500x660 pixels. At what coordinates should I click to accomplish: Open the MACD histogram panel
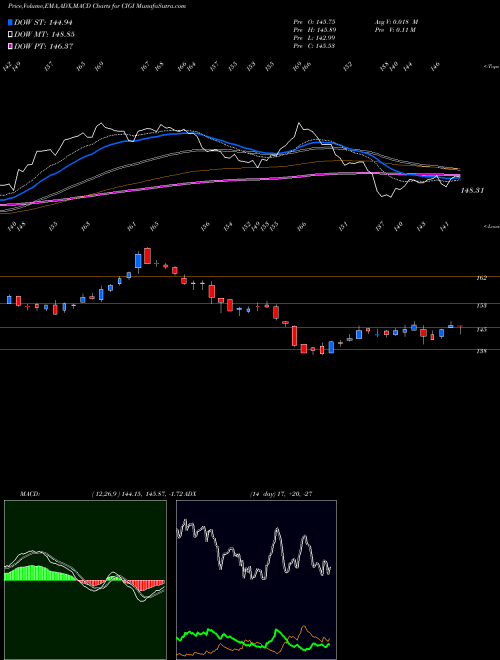(85, 580)
